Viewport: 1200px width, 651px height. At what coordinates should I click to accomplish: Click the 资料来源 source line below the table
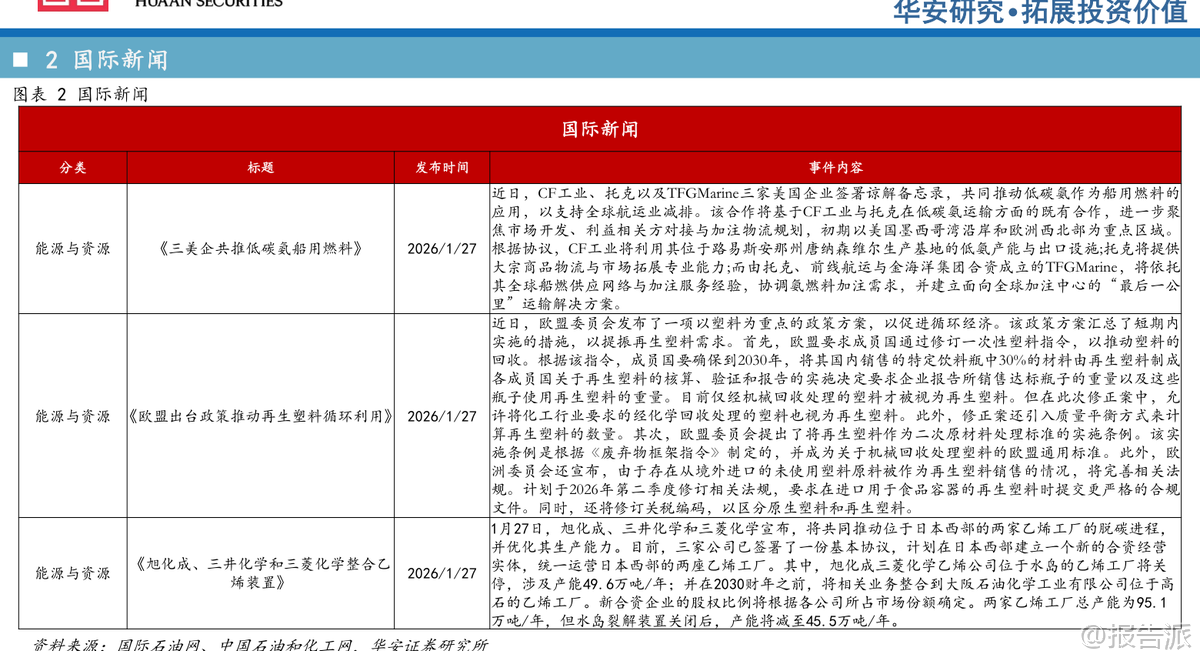[260, 643]
